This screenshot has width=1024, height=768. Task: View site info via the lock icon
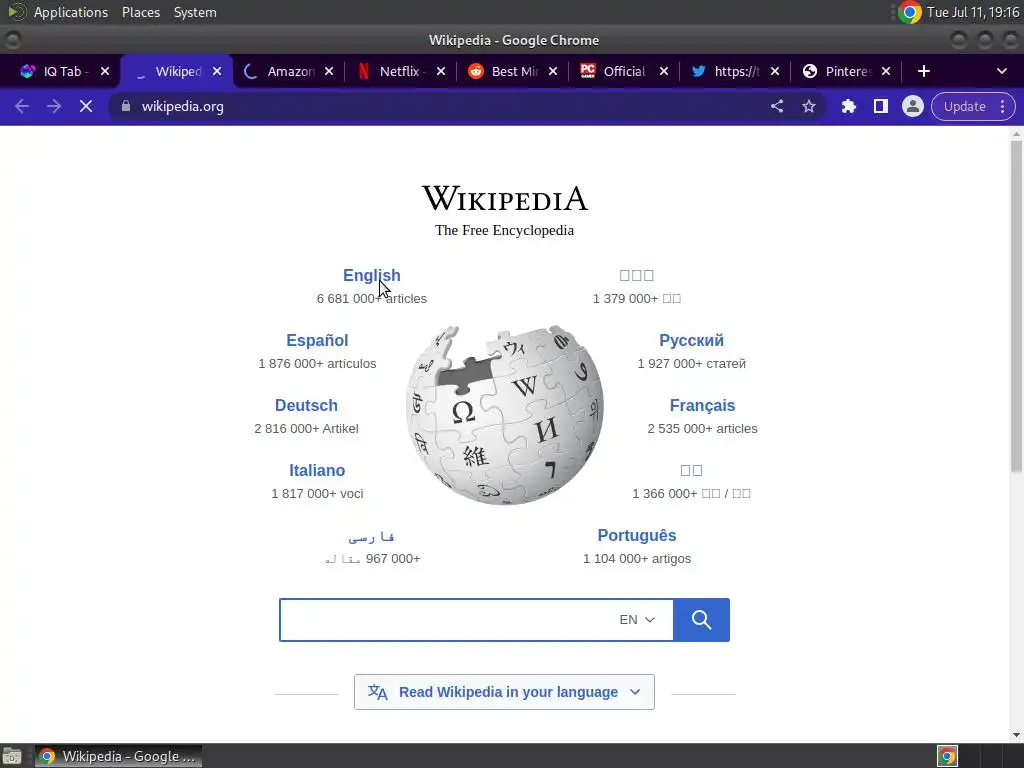point(126,106)
